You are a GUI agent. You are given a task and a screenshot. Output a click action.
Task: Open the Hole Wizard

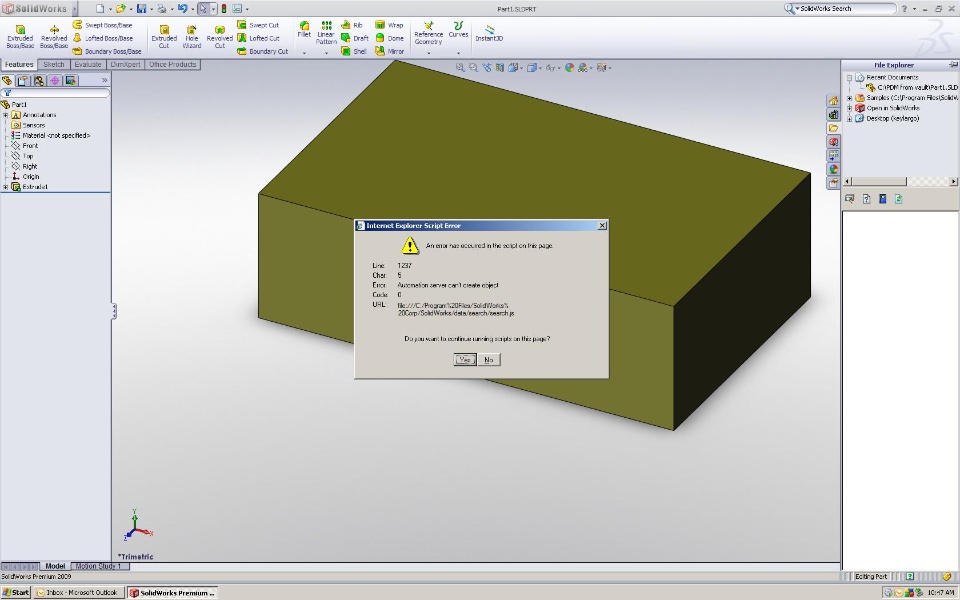pos(192,37)
